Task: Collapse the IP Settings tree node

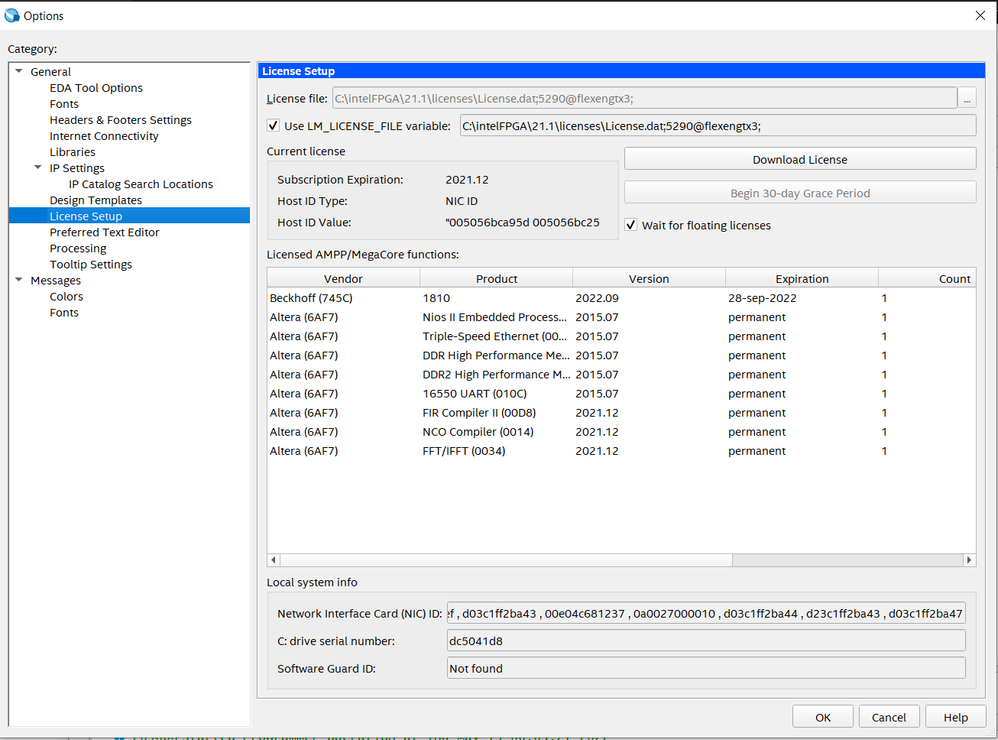Action: click(x=38, y=168)
